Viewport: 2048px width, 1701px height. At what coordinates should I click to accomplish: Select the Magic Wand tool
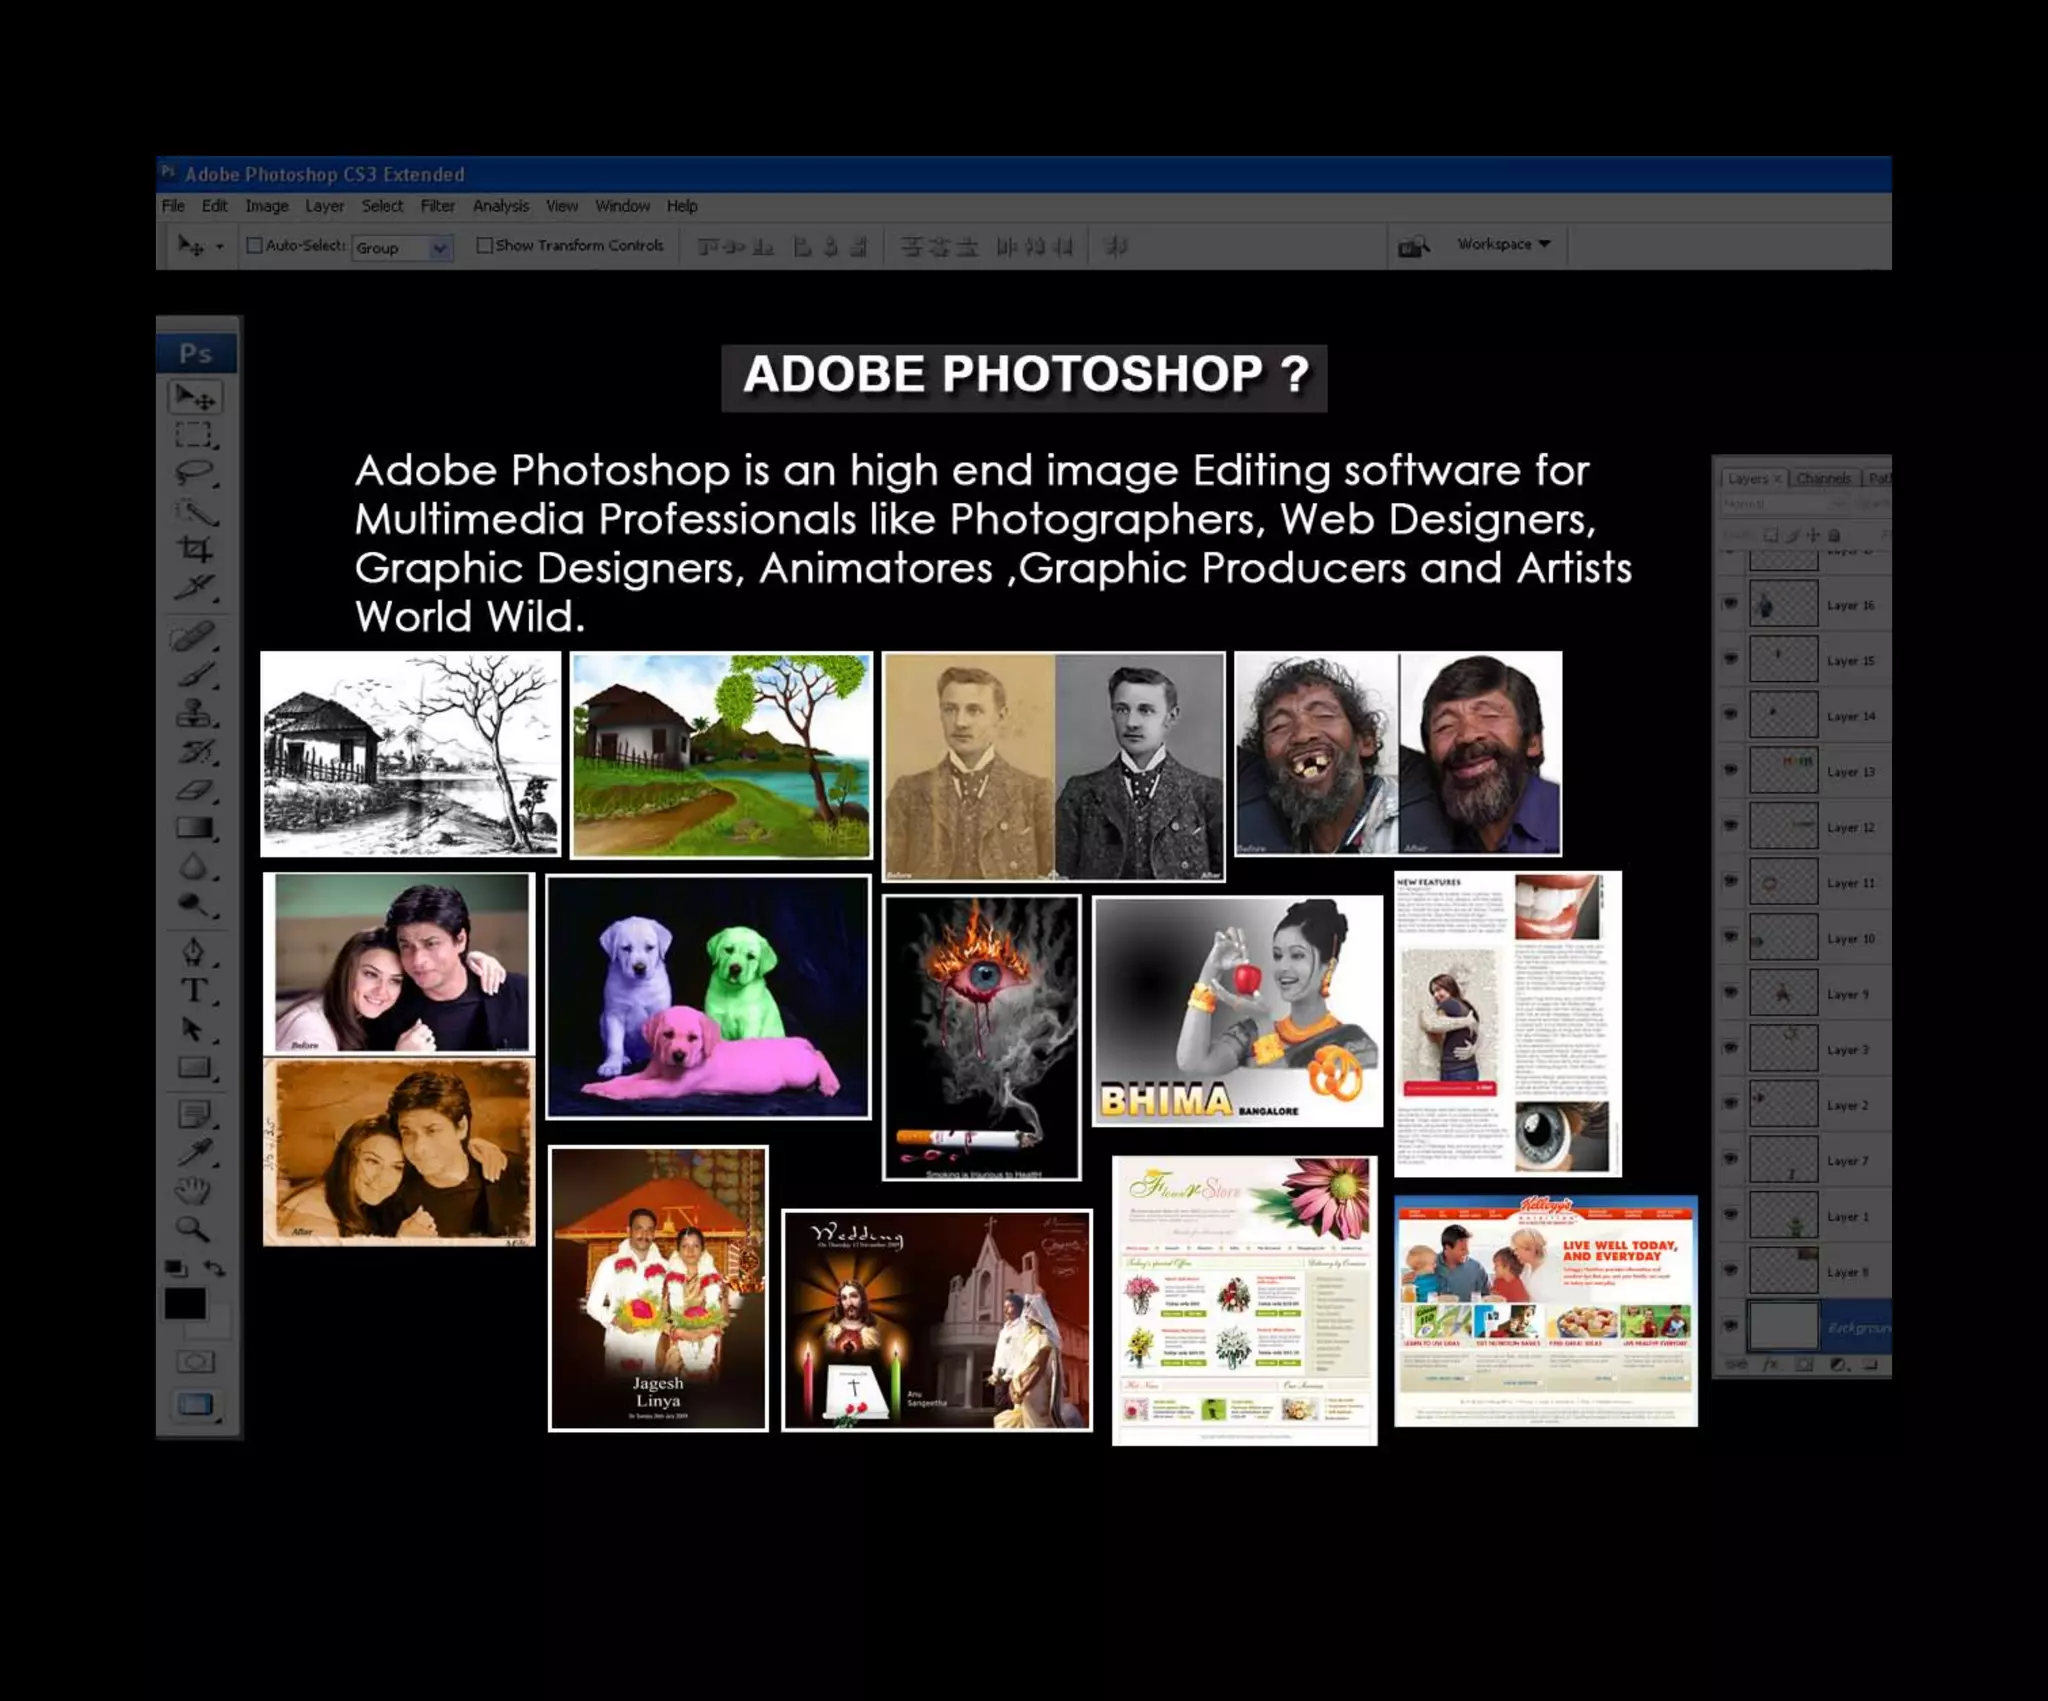(x=194, y=512)
